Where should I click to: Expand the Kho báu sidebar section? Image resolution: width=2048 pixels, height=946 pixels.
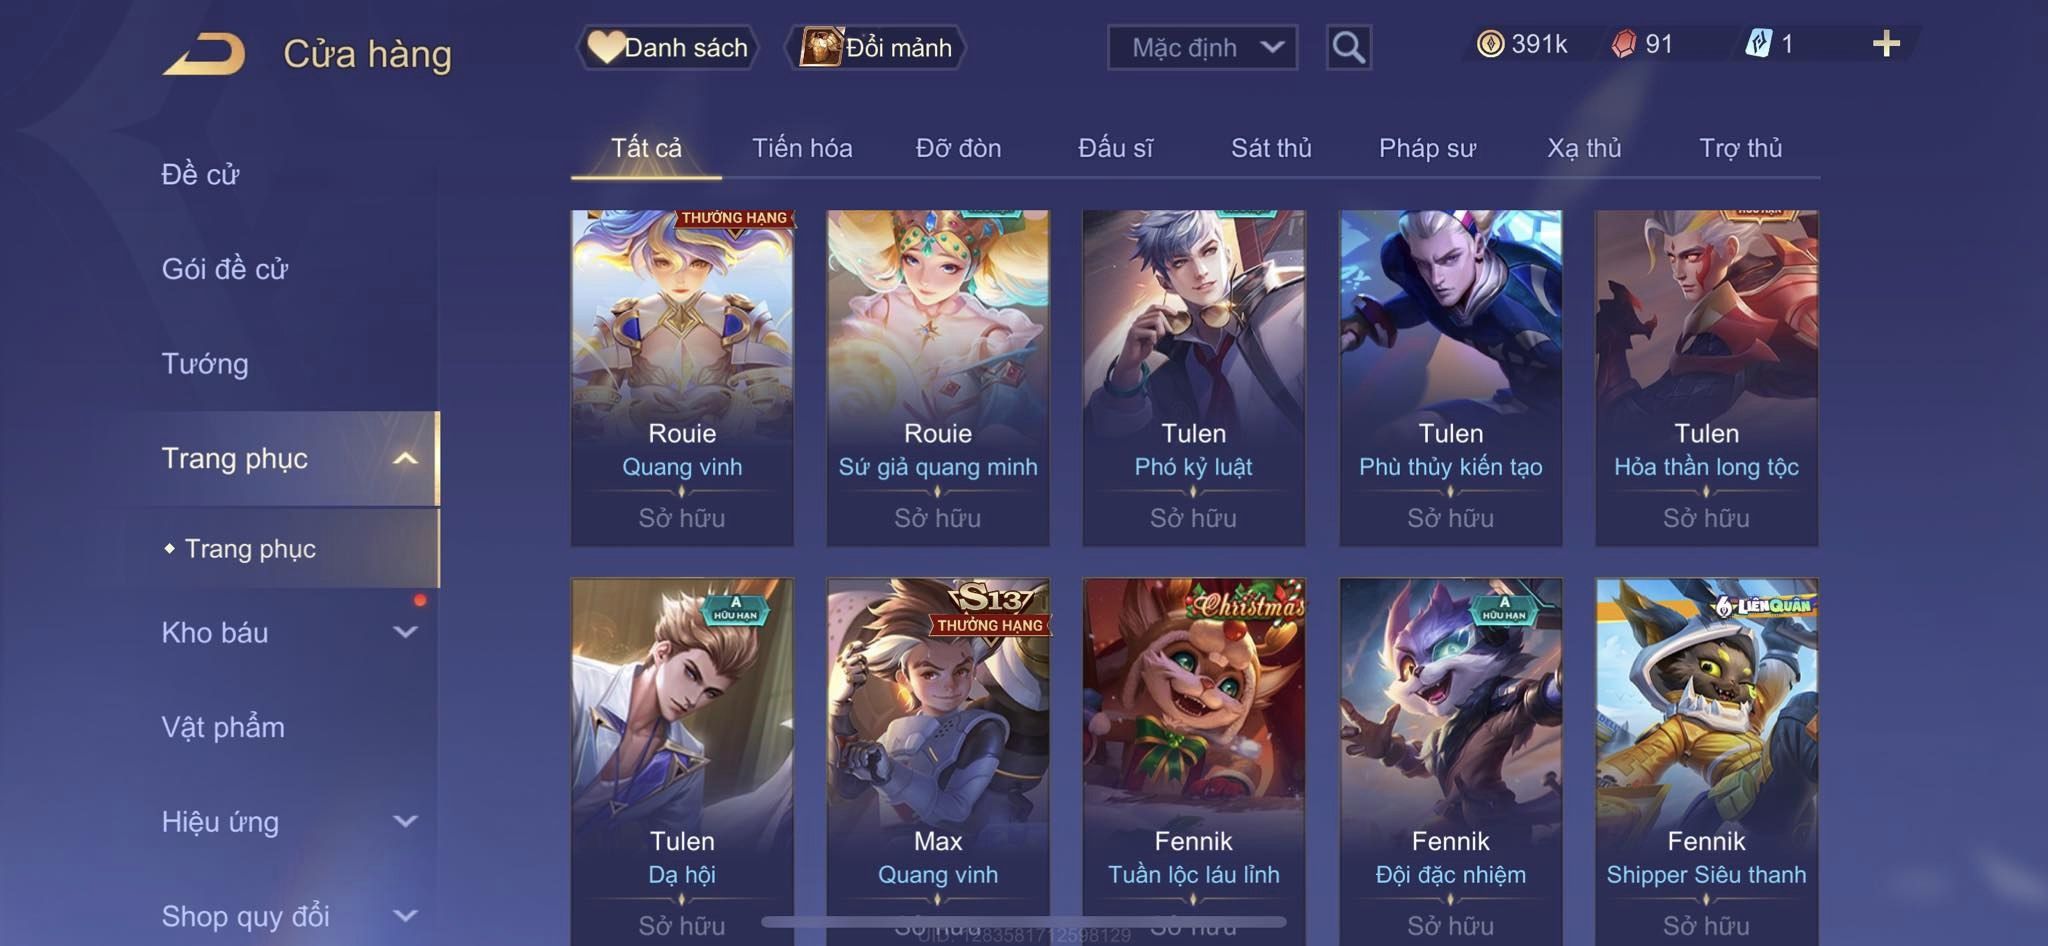(404, 632)
